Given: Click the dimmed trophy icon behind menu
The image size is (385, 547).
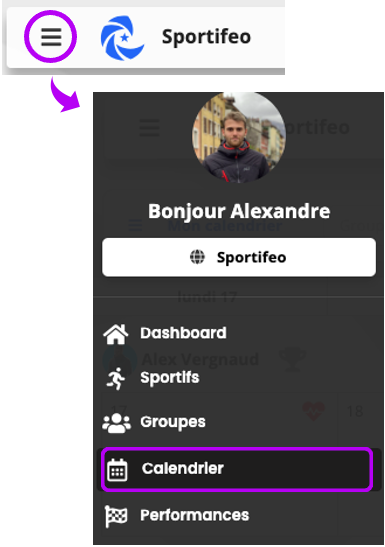Looking at the screenshot, I should coord(292,359).
